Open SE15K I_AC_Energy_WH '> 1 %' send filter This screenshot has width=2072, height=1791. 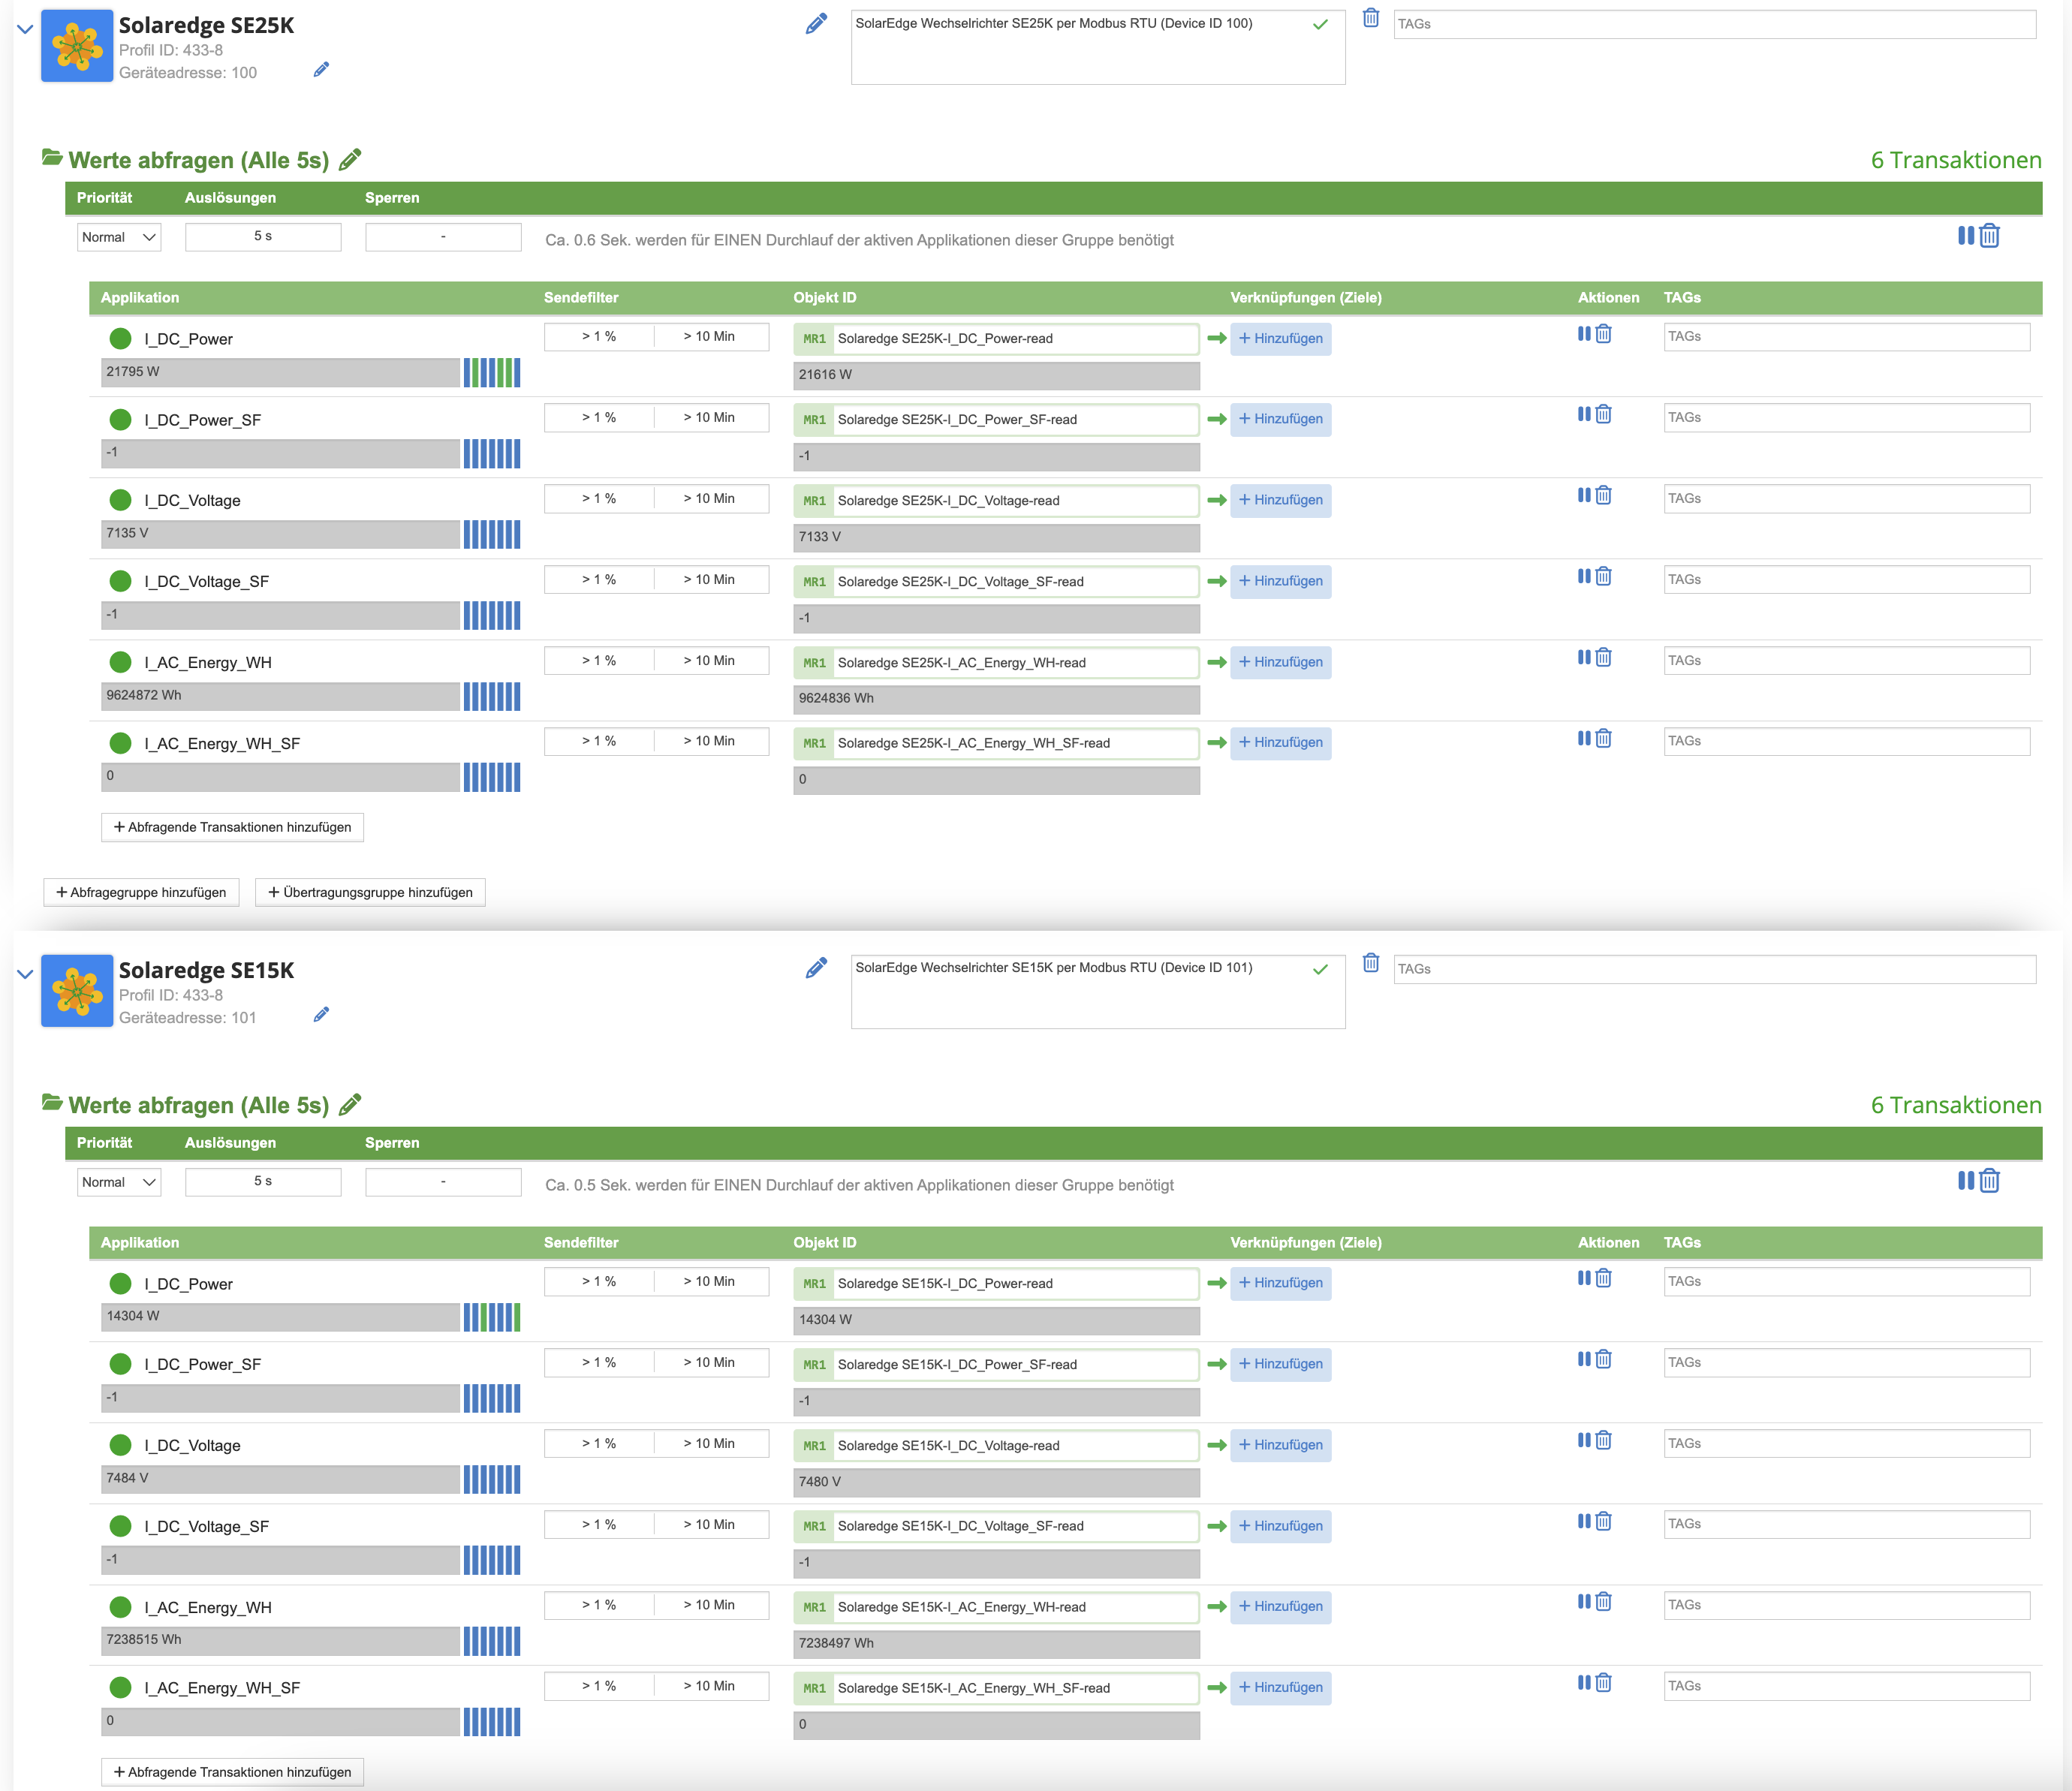pyautogui.click(x=599, y=1605)
